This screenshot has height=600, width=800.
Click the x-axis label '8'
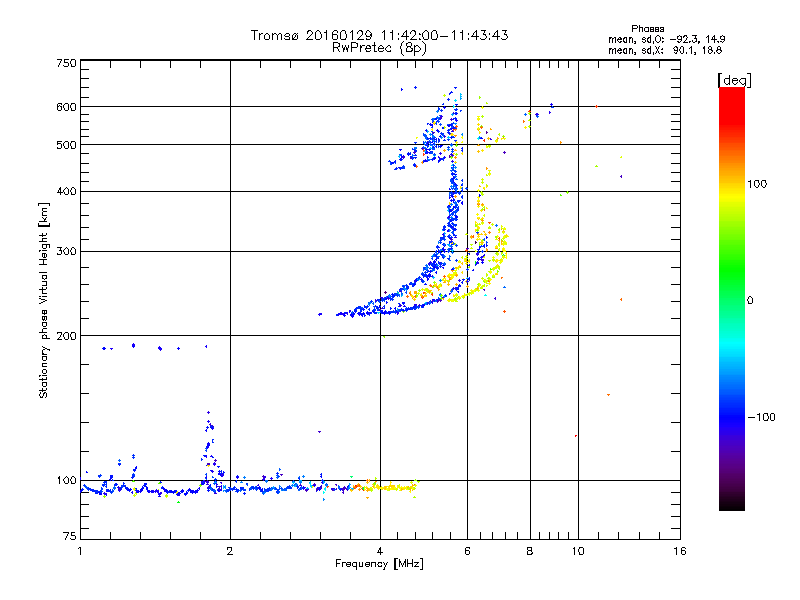pos(530,551)
